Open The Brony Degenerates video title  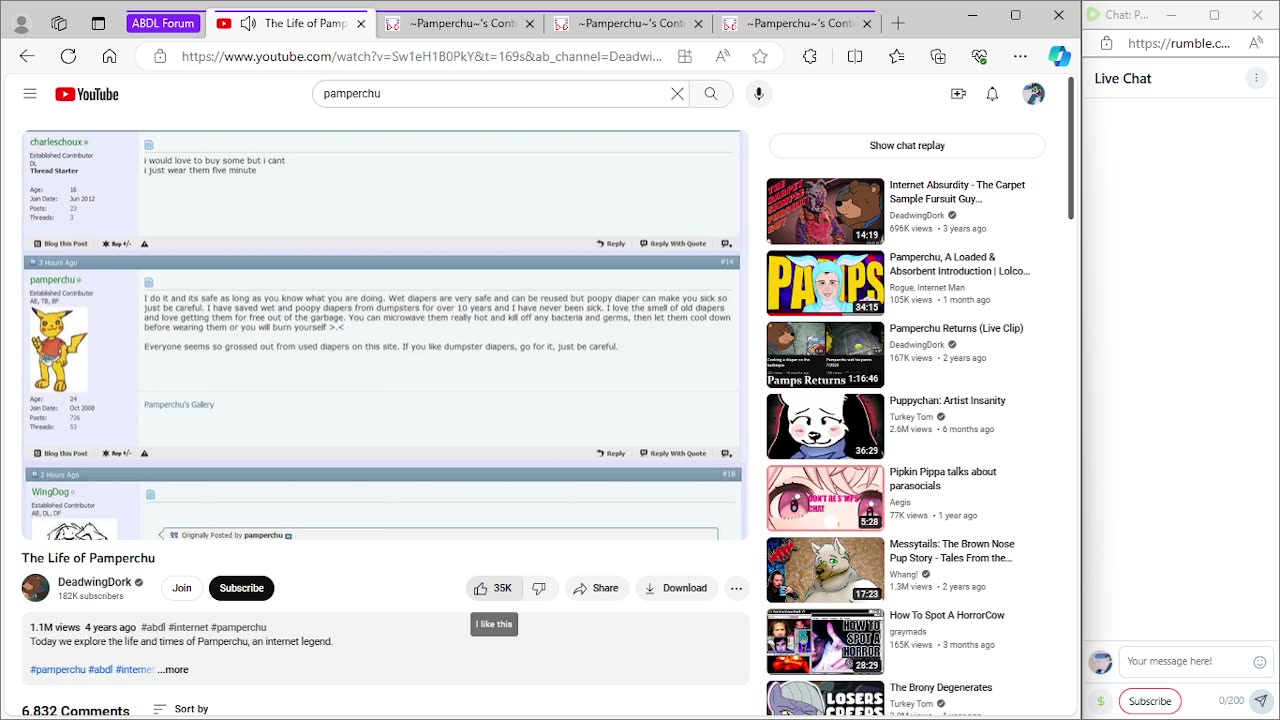941,688
